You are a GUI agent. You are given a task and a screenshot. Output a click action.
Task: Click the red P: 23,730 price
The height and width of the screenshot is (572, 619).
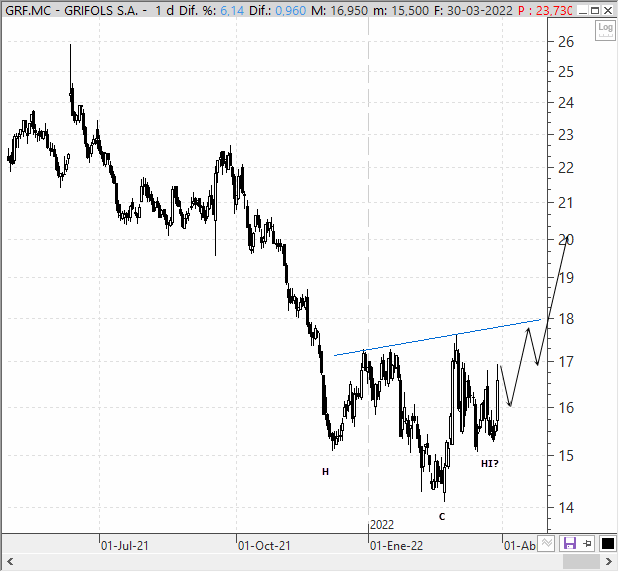(545, 11)
